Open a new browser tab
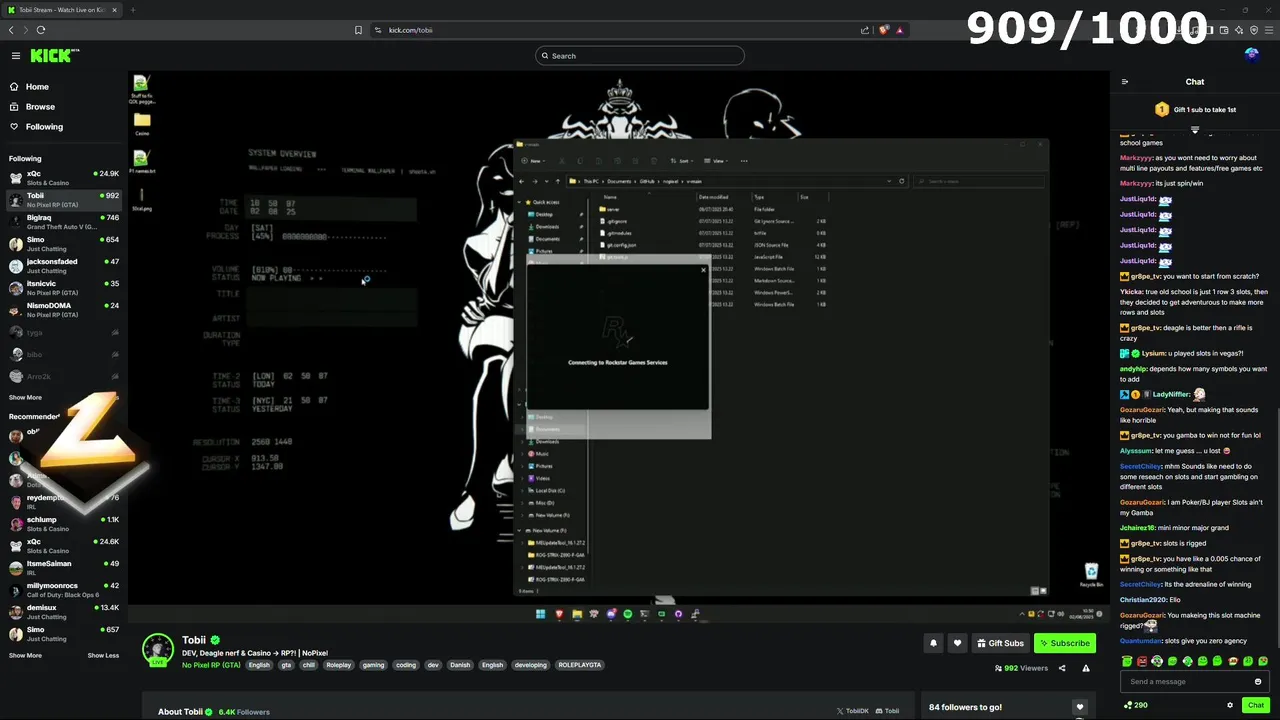 132,10
